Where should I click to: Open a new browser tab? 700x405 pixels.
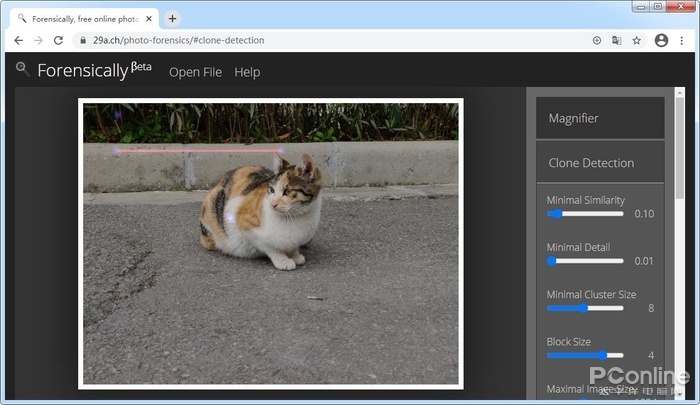click(172, 18)
